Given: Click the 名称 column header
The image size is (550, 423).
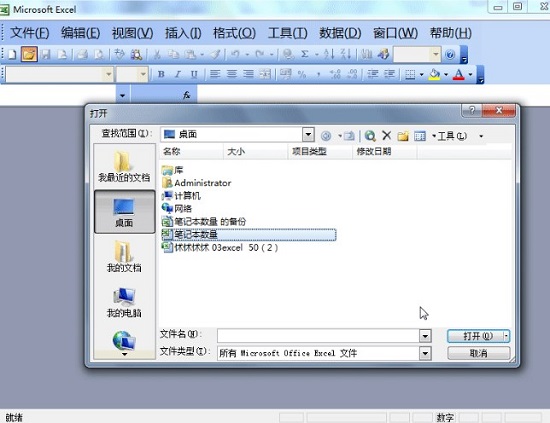Looking at the screenshot, I should click(x=192, y=152).
